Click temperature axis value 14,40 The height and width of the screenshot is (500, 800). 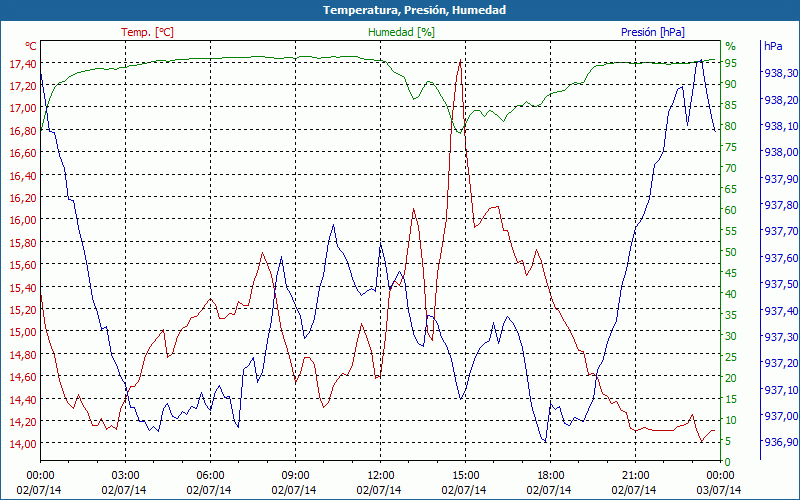point(23,399)
